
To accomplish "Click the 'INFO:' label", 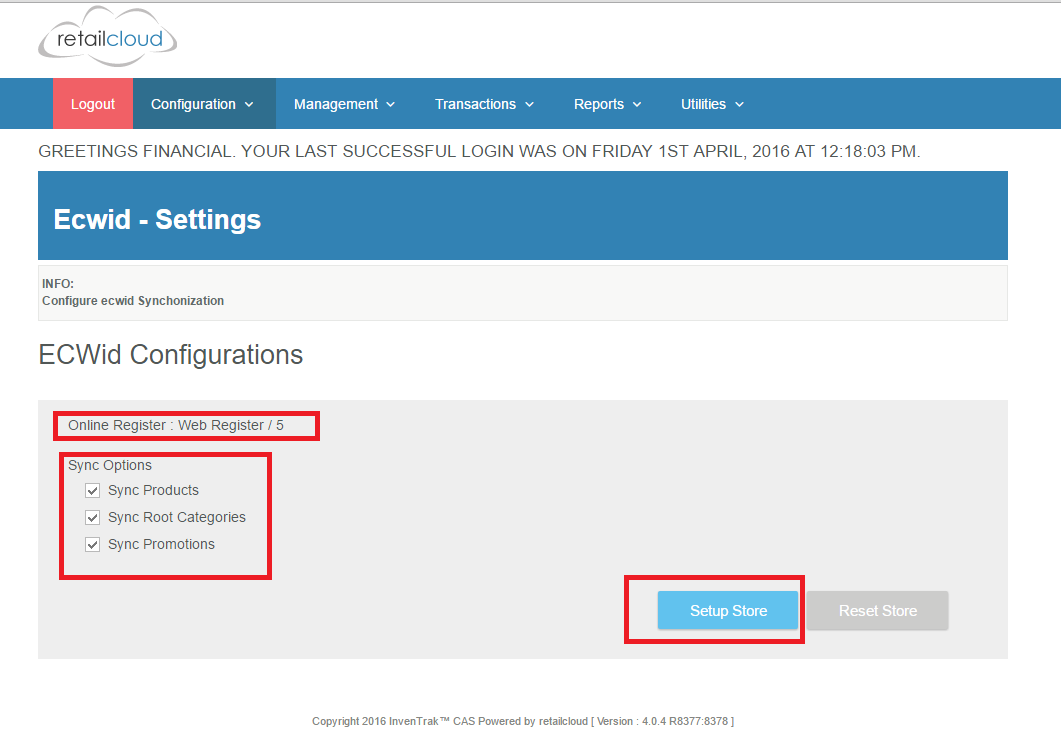I will (x=58, y=284).
